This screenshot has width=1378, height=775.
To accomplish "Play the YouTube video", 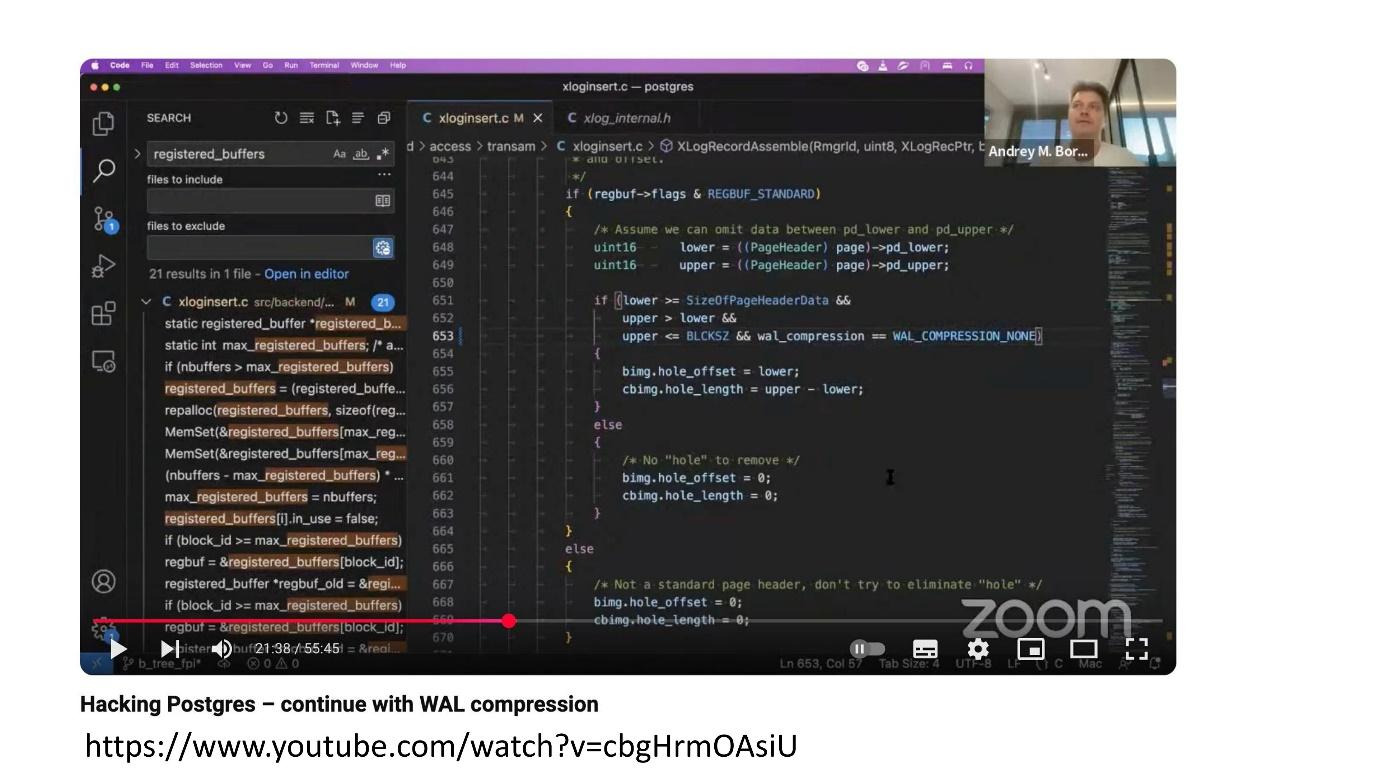I will 118,648.
